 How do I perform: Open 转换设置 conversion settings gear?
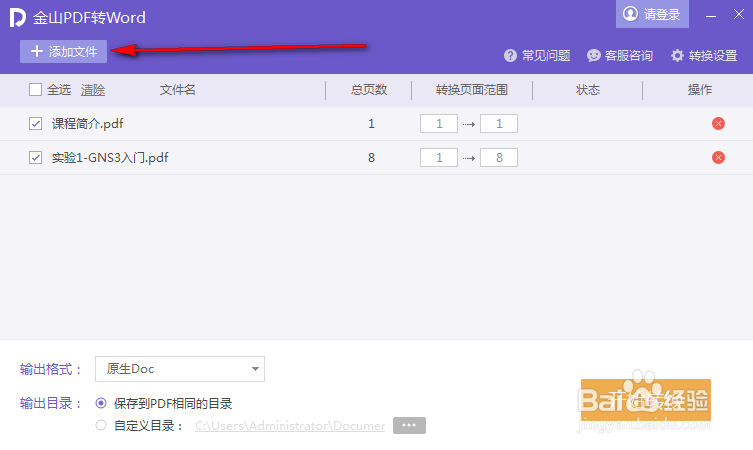704,56
